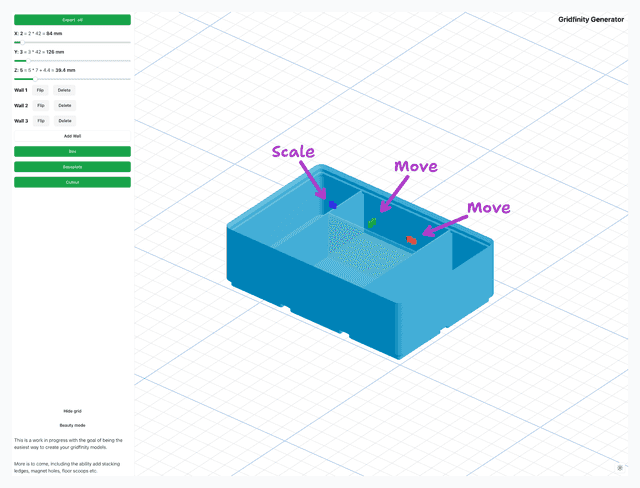Flip Wall 1
Image resolution: width=640 pixels, height=488 pixels.
point(41,90)
